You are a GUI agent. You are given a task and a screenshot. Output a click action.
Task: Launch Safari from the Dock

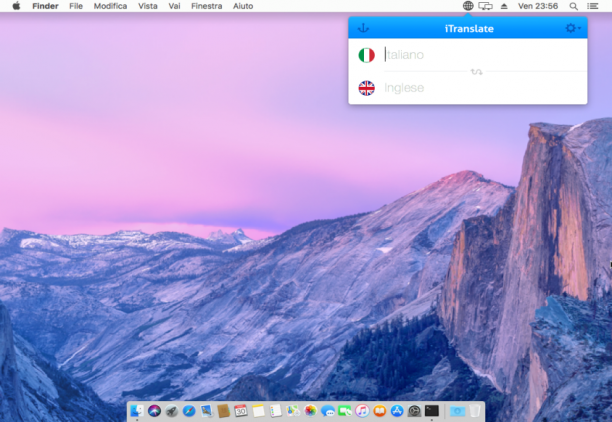189,411
